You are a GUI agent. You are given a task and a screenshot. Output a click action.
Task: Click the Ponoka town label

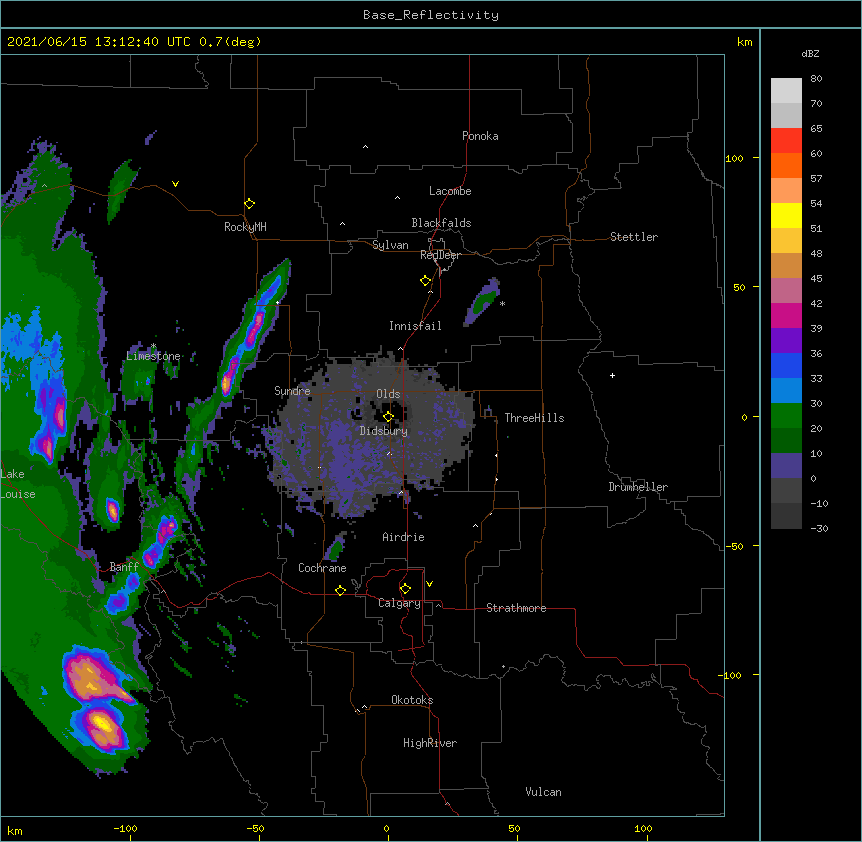pyautogui.click(x=480, y=136)
